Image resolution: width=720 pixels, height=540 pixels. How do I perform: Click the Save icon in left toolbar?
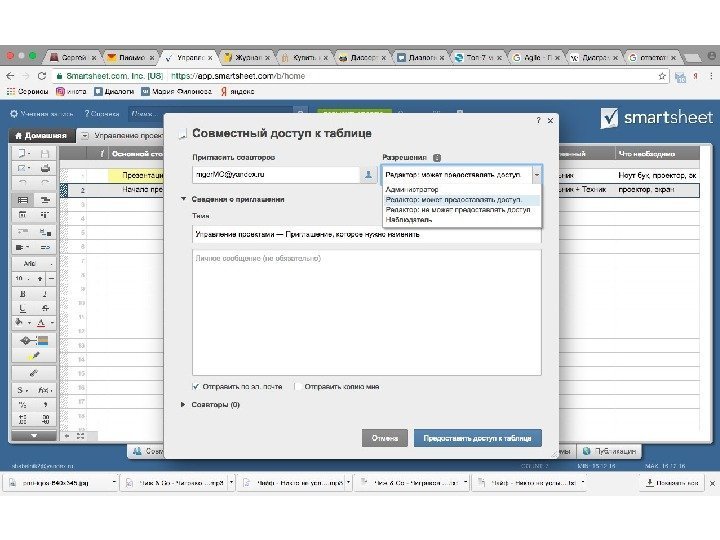pyautogui.click(x=45, y=154)
